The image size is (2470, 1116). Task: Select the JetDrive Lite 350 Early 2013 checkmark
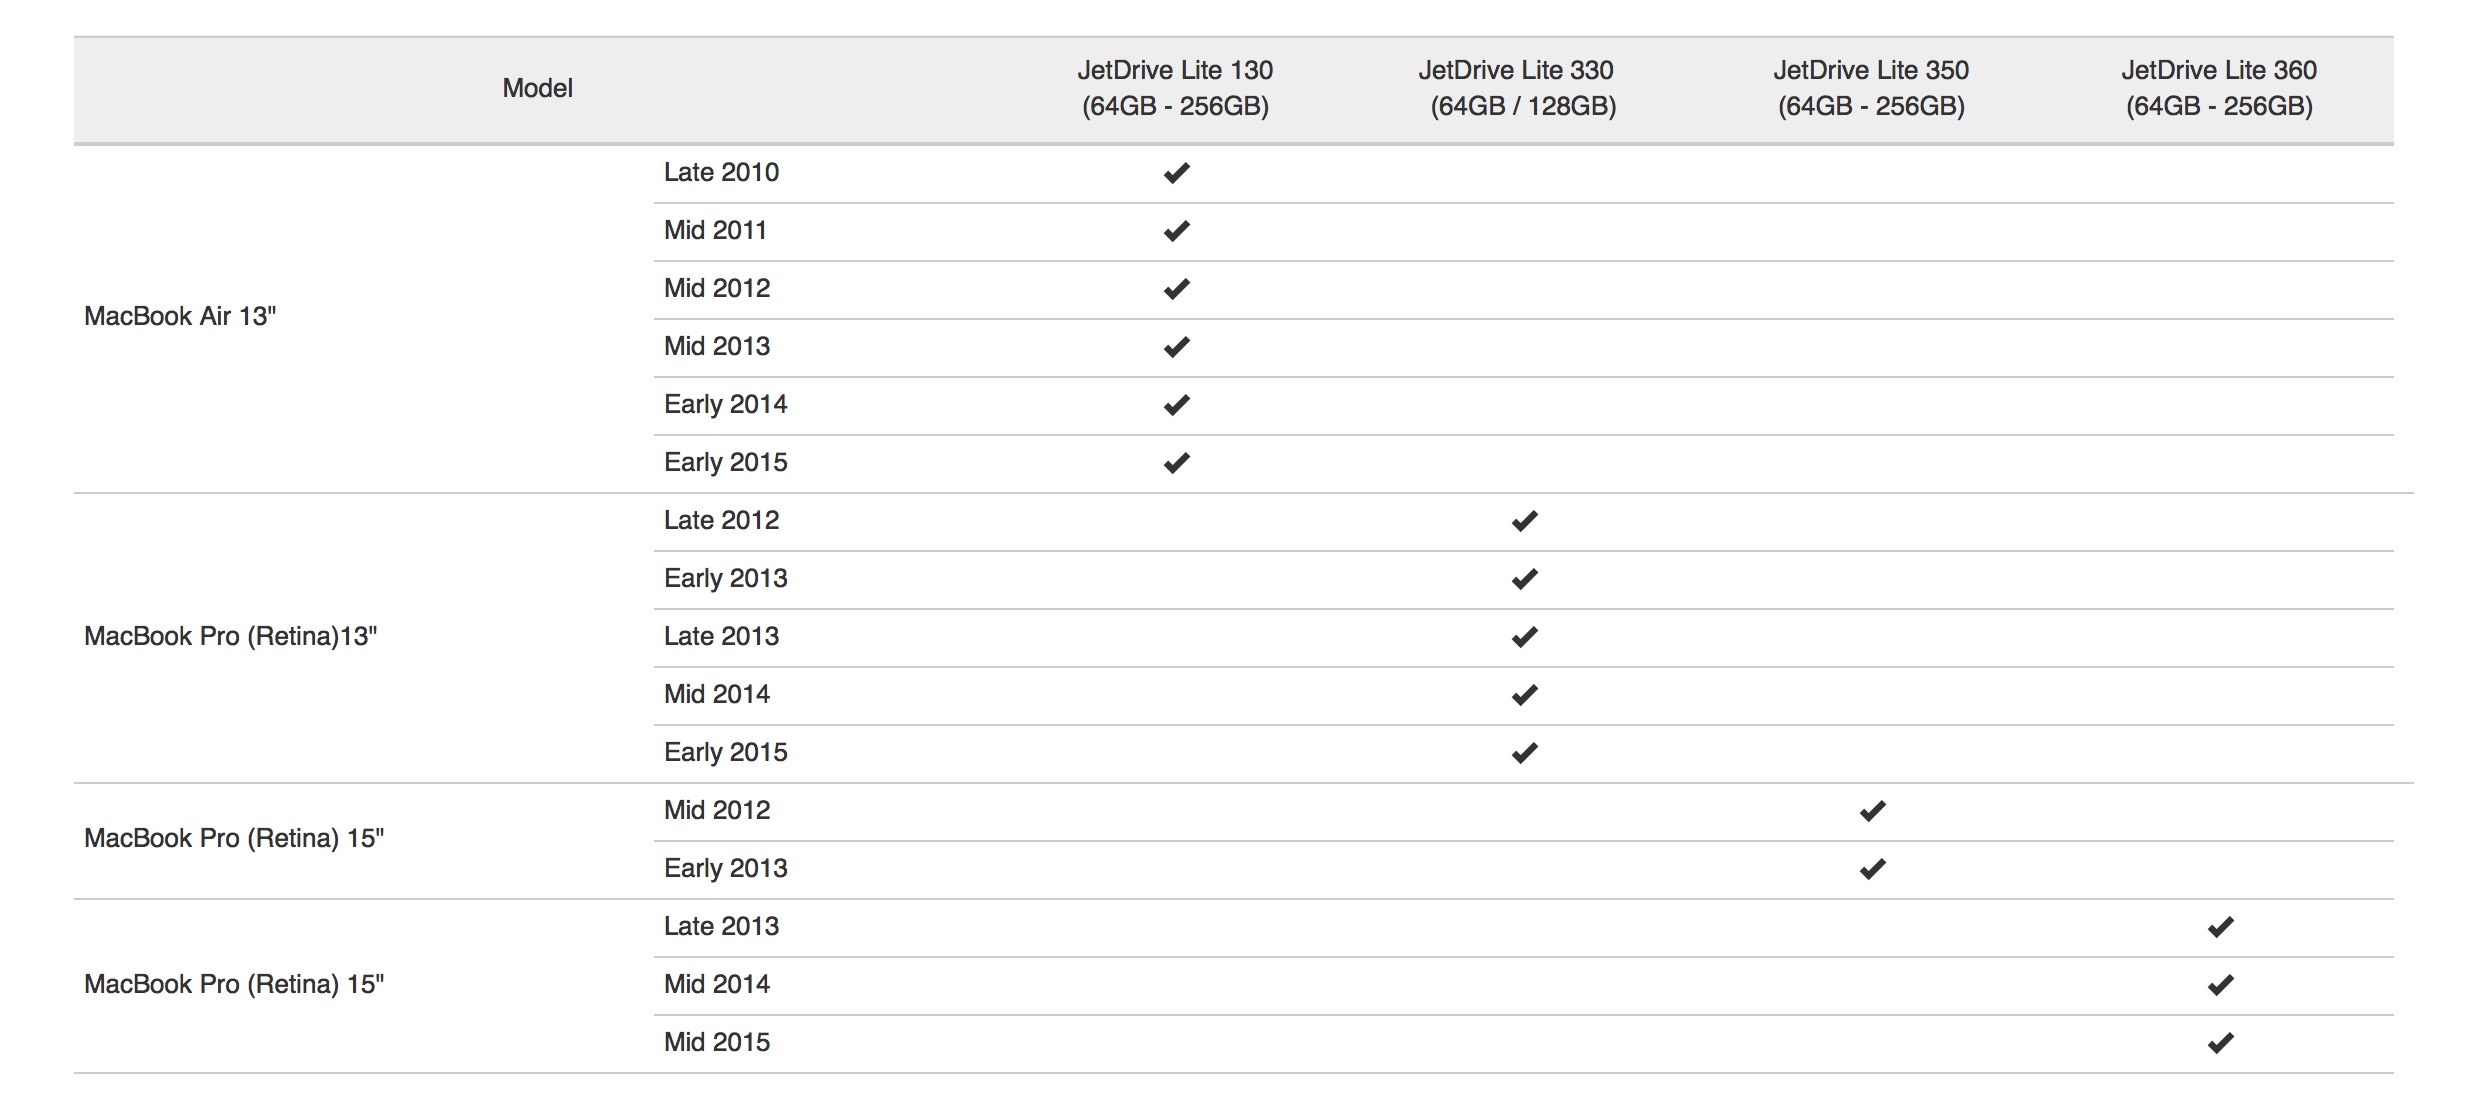click(x=1872, y=869)
